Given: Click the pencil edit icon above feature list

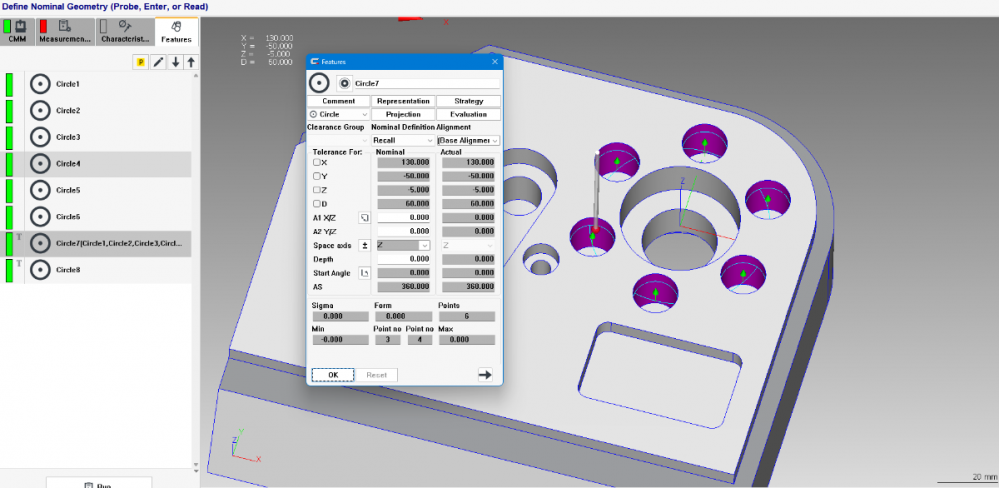Looking at the screenshot, I should pos(158,62).
